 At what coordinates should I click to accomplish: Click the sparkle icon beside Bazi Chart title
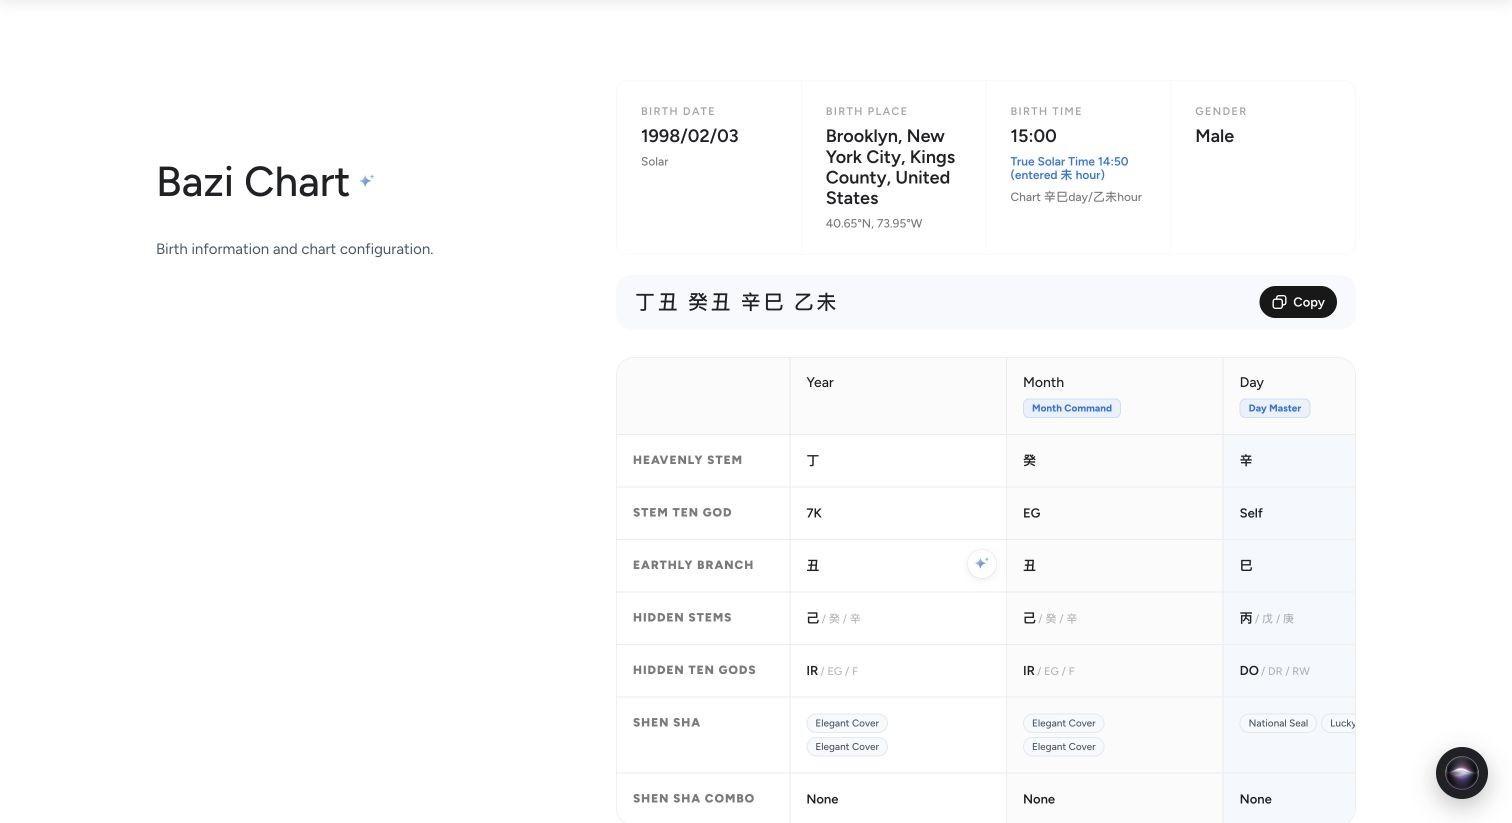(x=367, y=181)
